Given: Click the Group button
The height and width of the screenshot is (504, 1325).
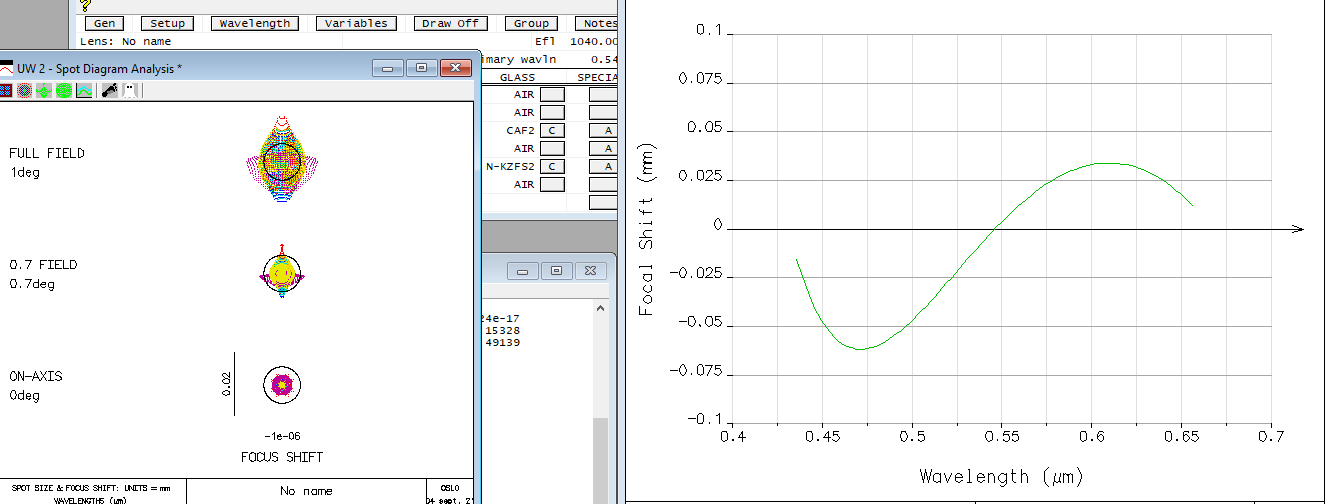Looking at the screenshot, I should coord(531,23).
